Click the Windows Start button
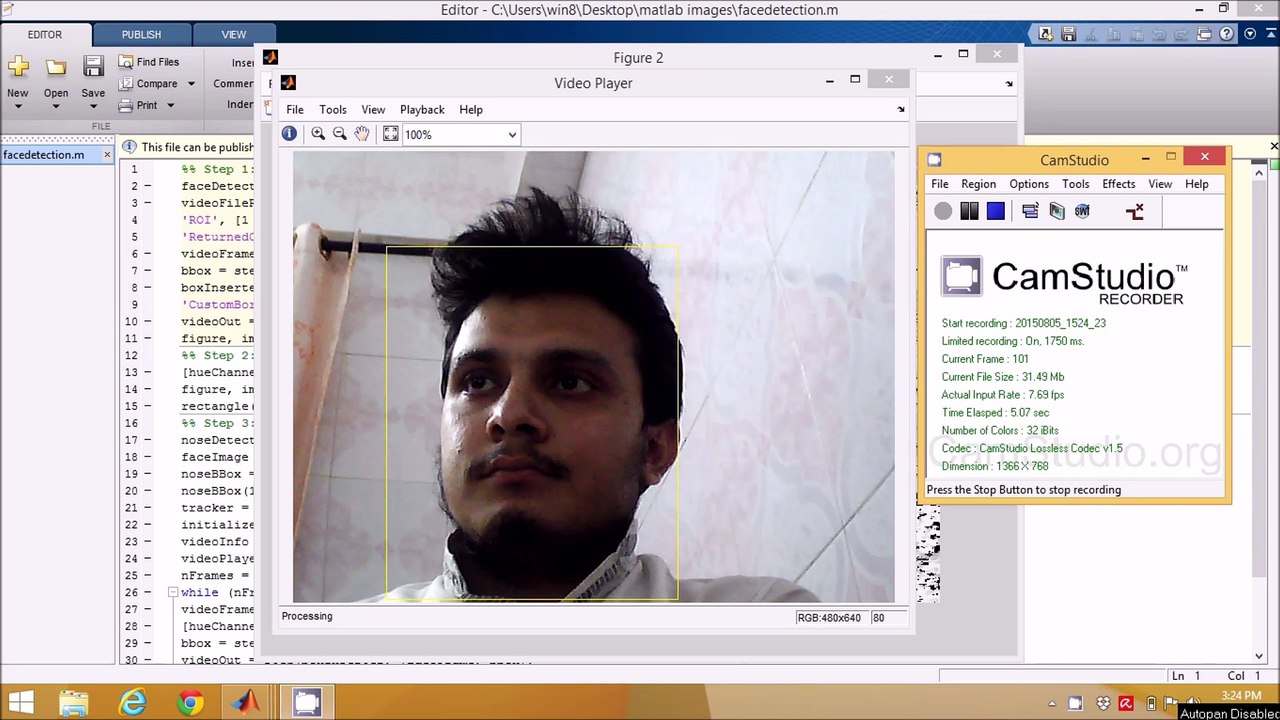Screen dimensions: 1280x720 point(20,703)
